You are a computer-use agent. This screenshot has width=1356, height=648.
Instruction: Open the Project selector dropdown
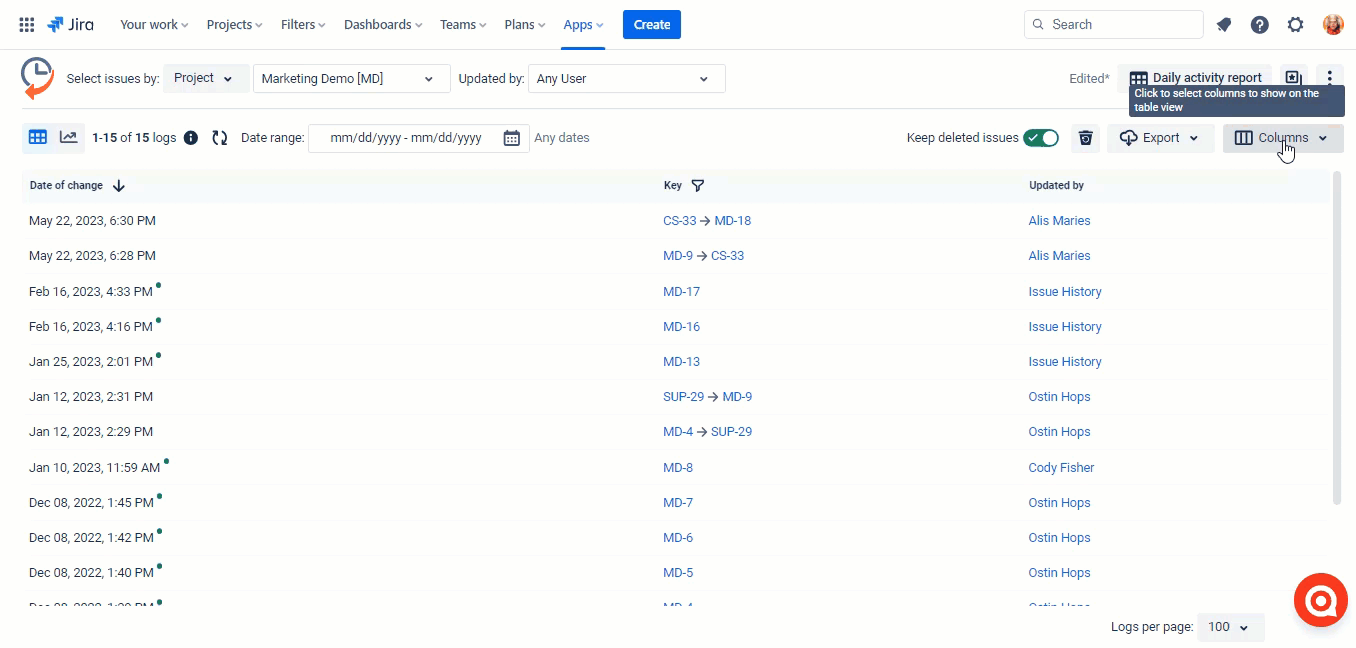(x=205, y=78)
